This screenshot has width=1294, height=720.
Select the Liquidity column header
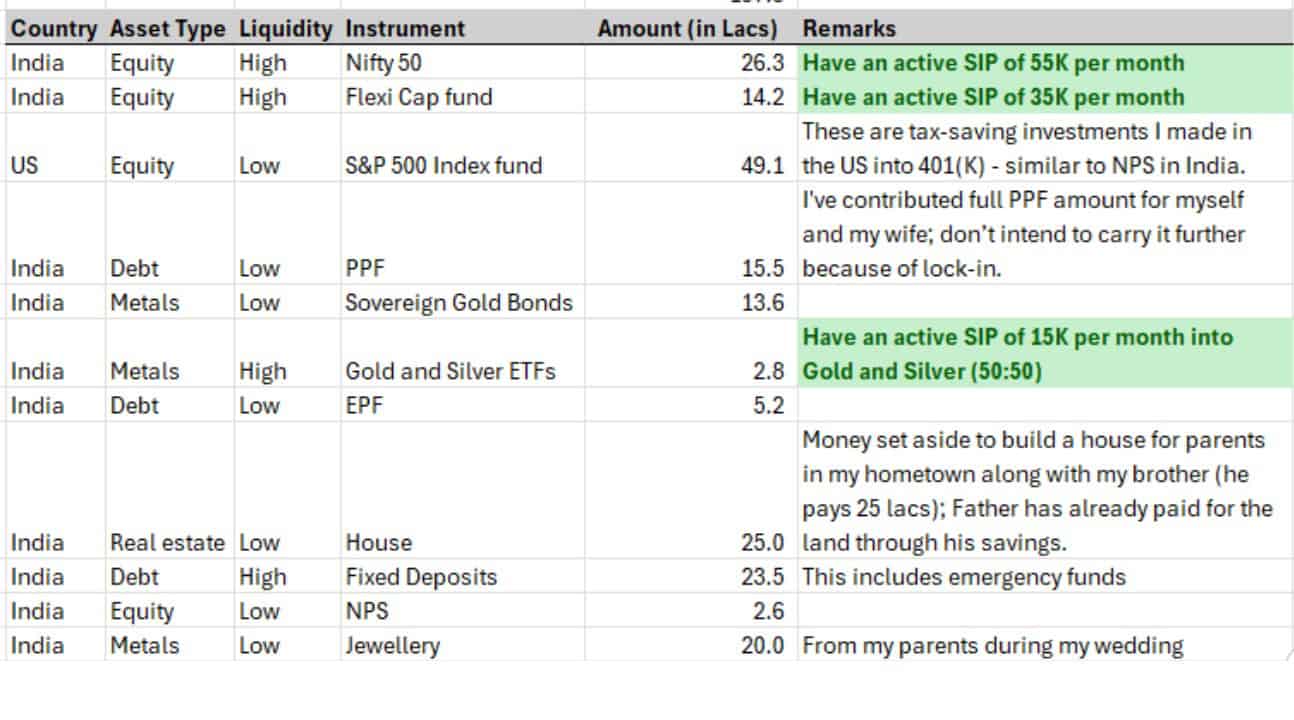point(285,29)
